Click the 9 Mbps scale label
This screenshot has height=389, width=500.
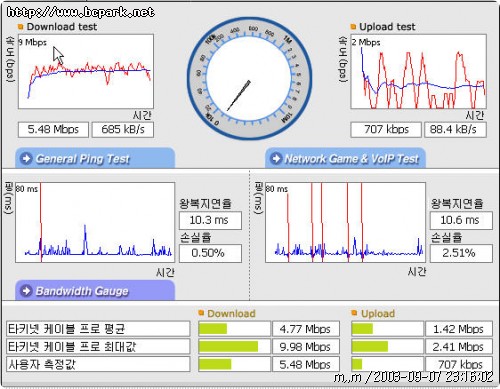[32, 42]
